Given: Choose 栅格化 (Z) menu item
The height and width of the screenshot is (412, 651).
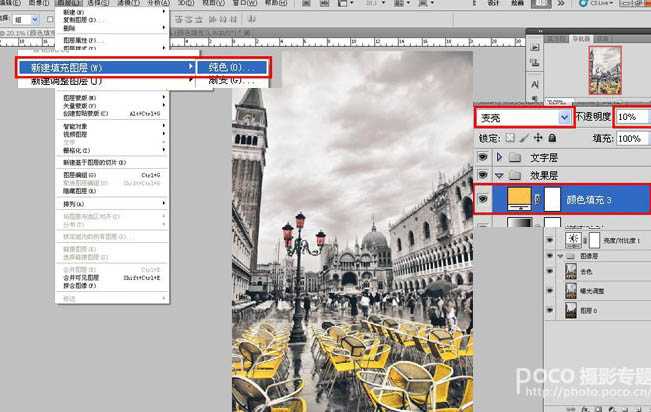Looking at the screenshot, I should click(113, 150).
